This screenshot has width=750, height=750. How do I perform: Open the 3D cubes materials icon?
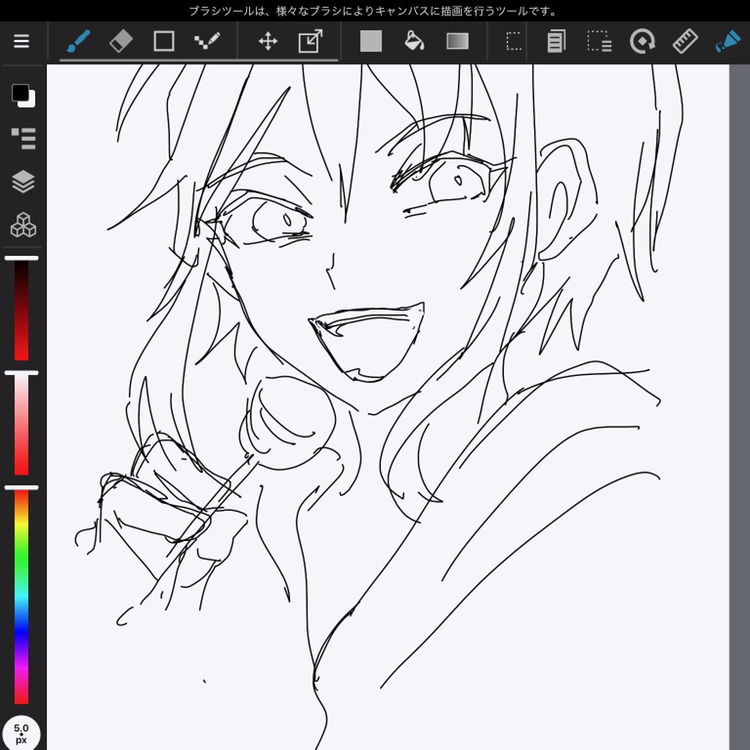[x=23, y=225]
